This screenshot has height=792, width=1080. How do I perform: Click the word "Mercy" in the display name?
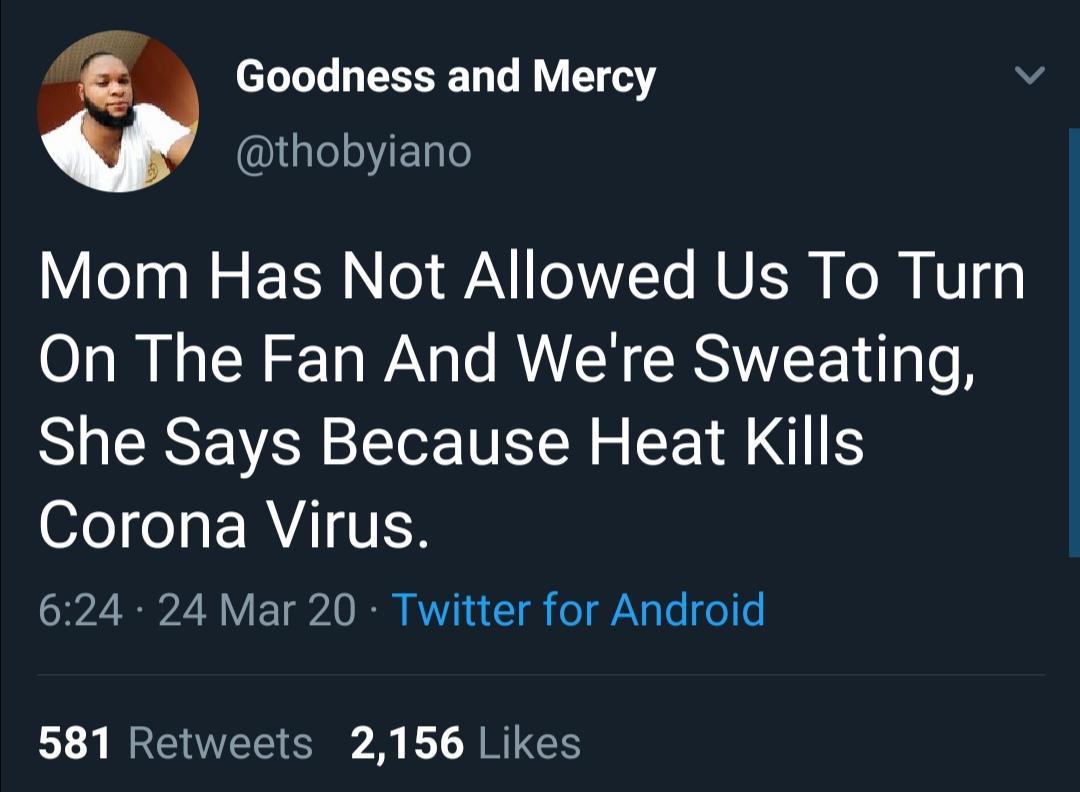point(594,77)
